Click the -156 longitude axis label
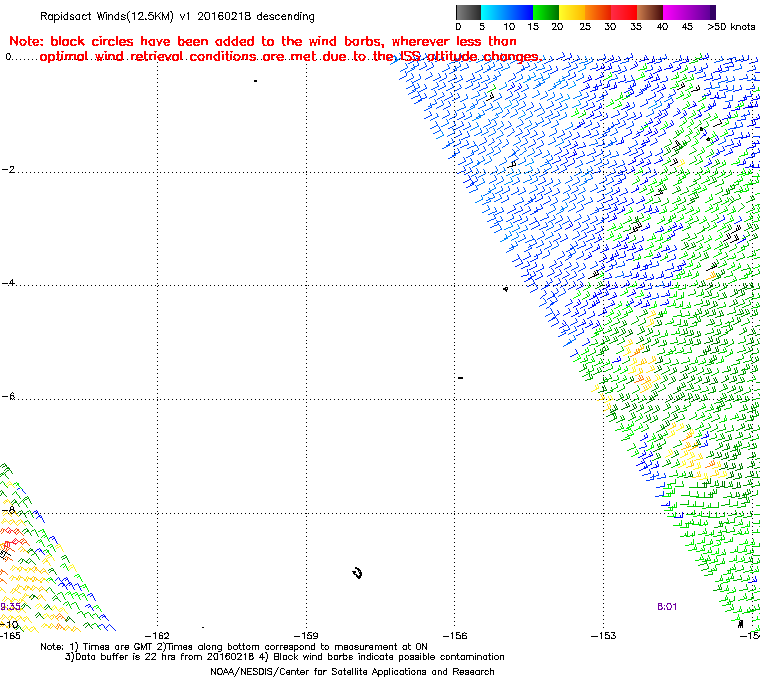 click(455, 636)
